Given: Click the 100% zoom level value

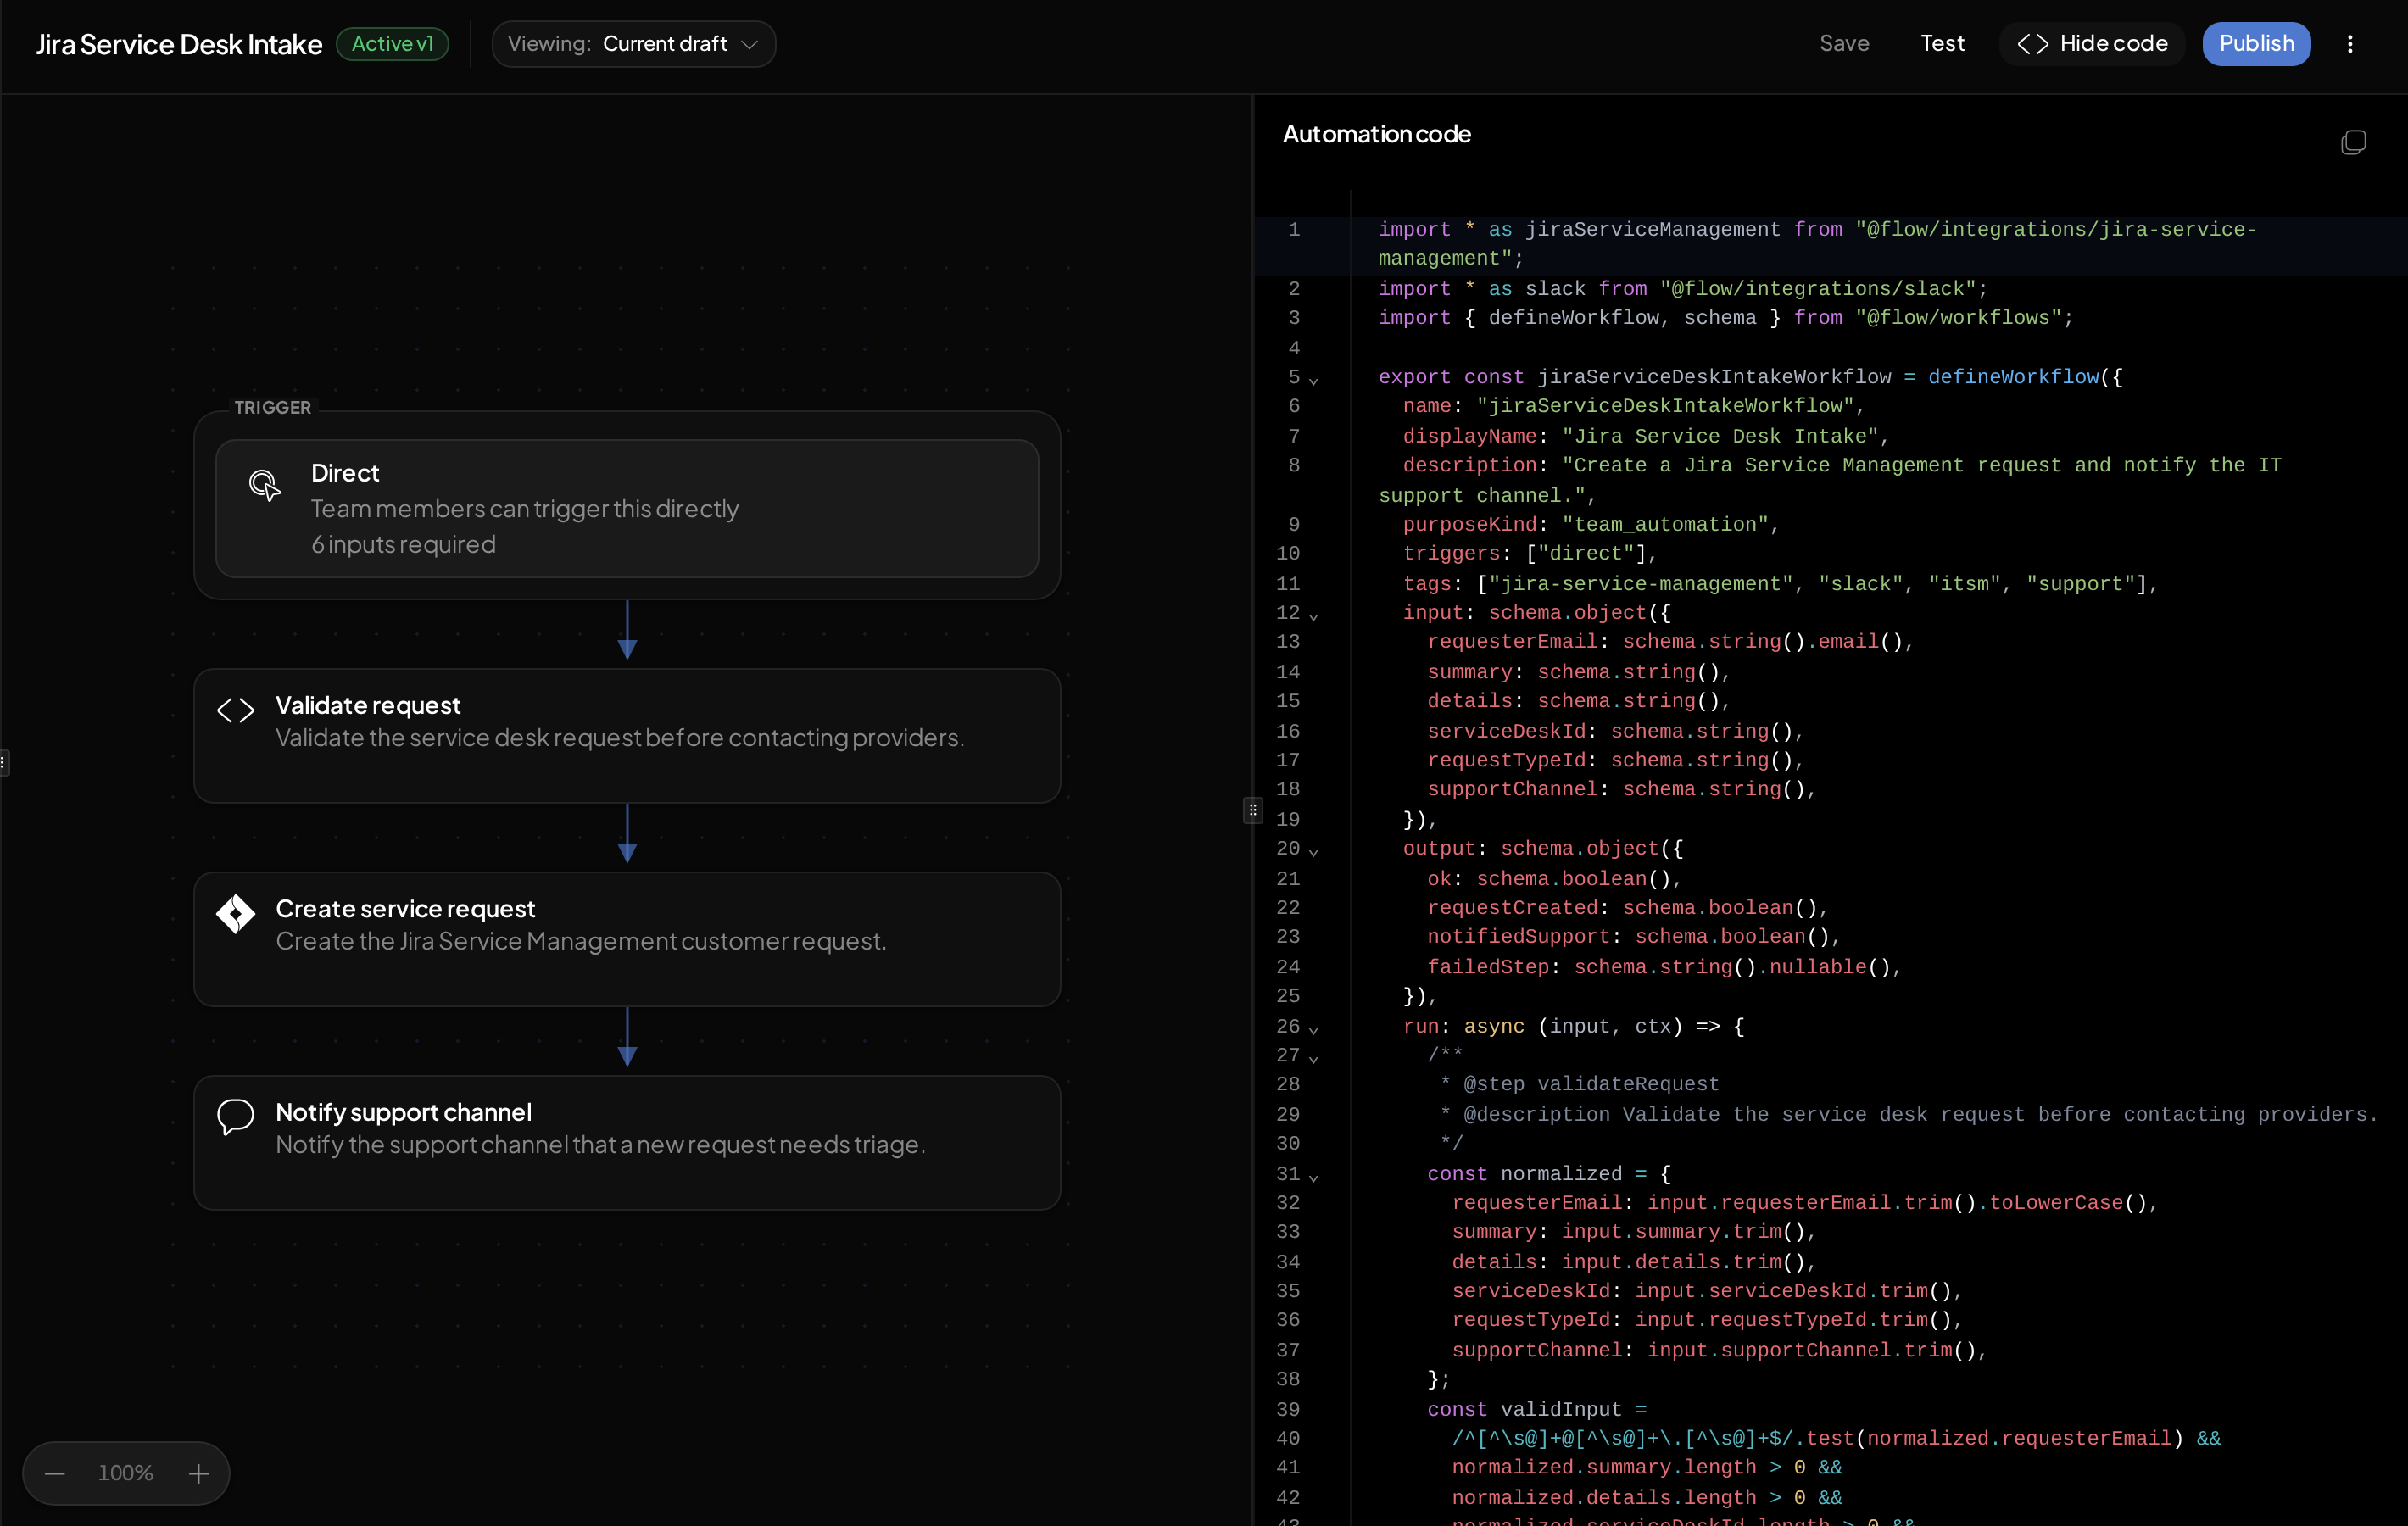Looking at the screenshot, I should pos(126,1473).
